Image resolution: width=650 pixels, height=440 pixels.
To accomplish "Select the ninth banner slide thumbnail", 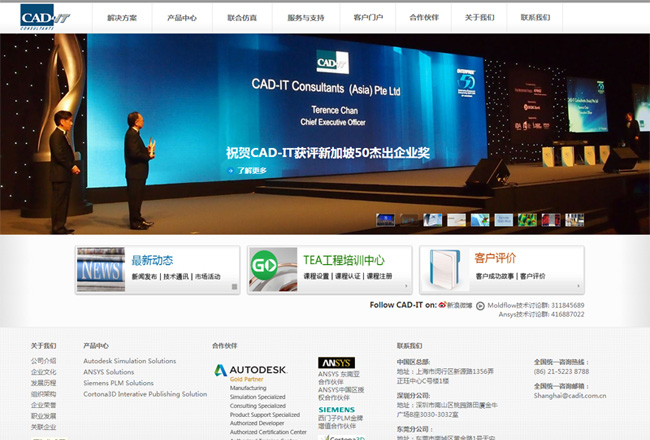I will [x=575, y=220].
